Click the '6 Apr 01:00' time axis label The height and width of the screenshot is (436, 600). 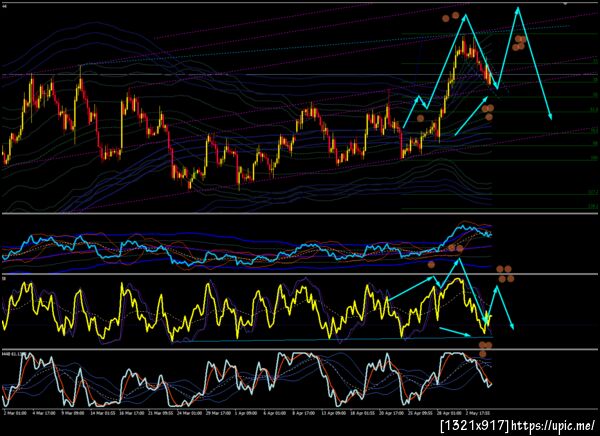(275, 413)
